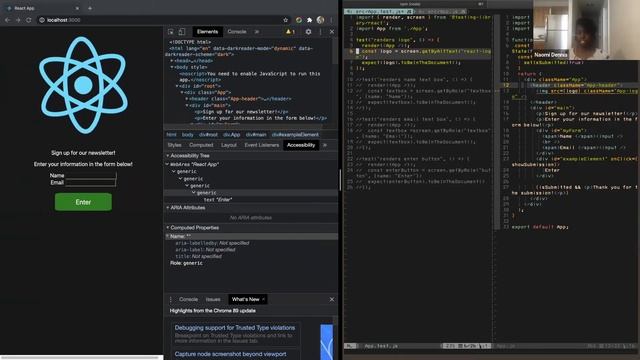Switch to the Elements panel tab
Viewport: 640px width, 360px height.
click(207, 31)
